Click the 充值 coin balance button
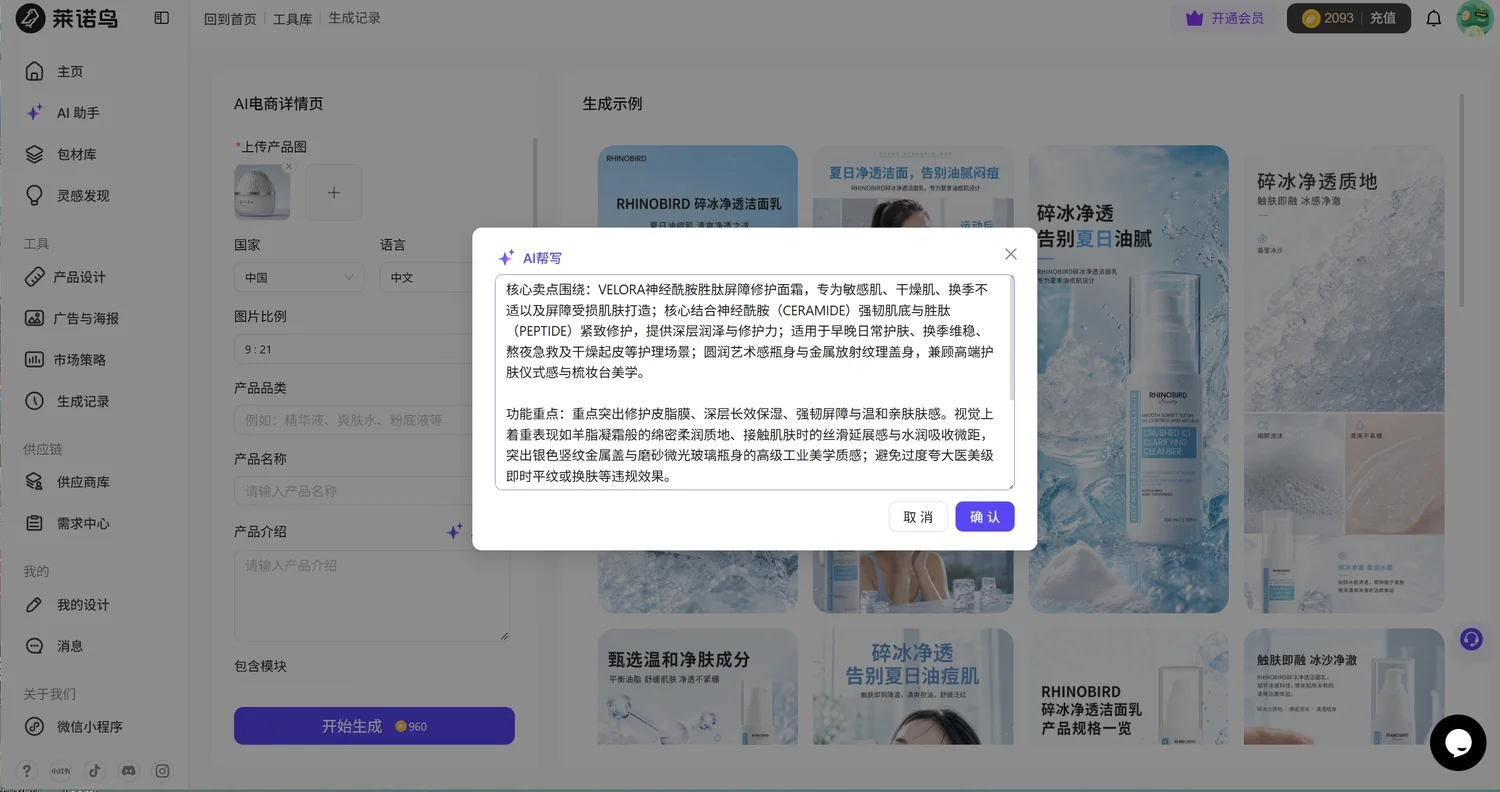This screenshot has width=1500, height=792. point(1348,18)
